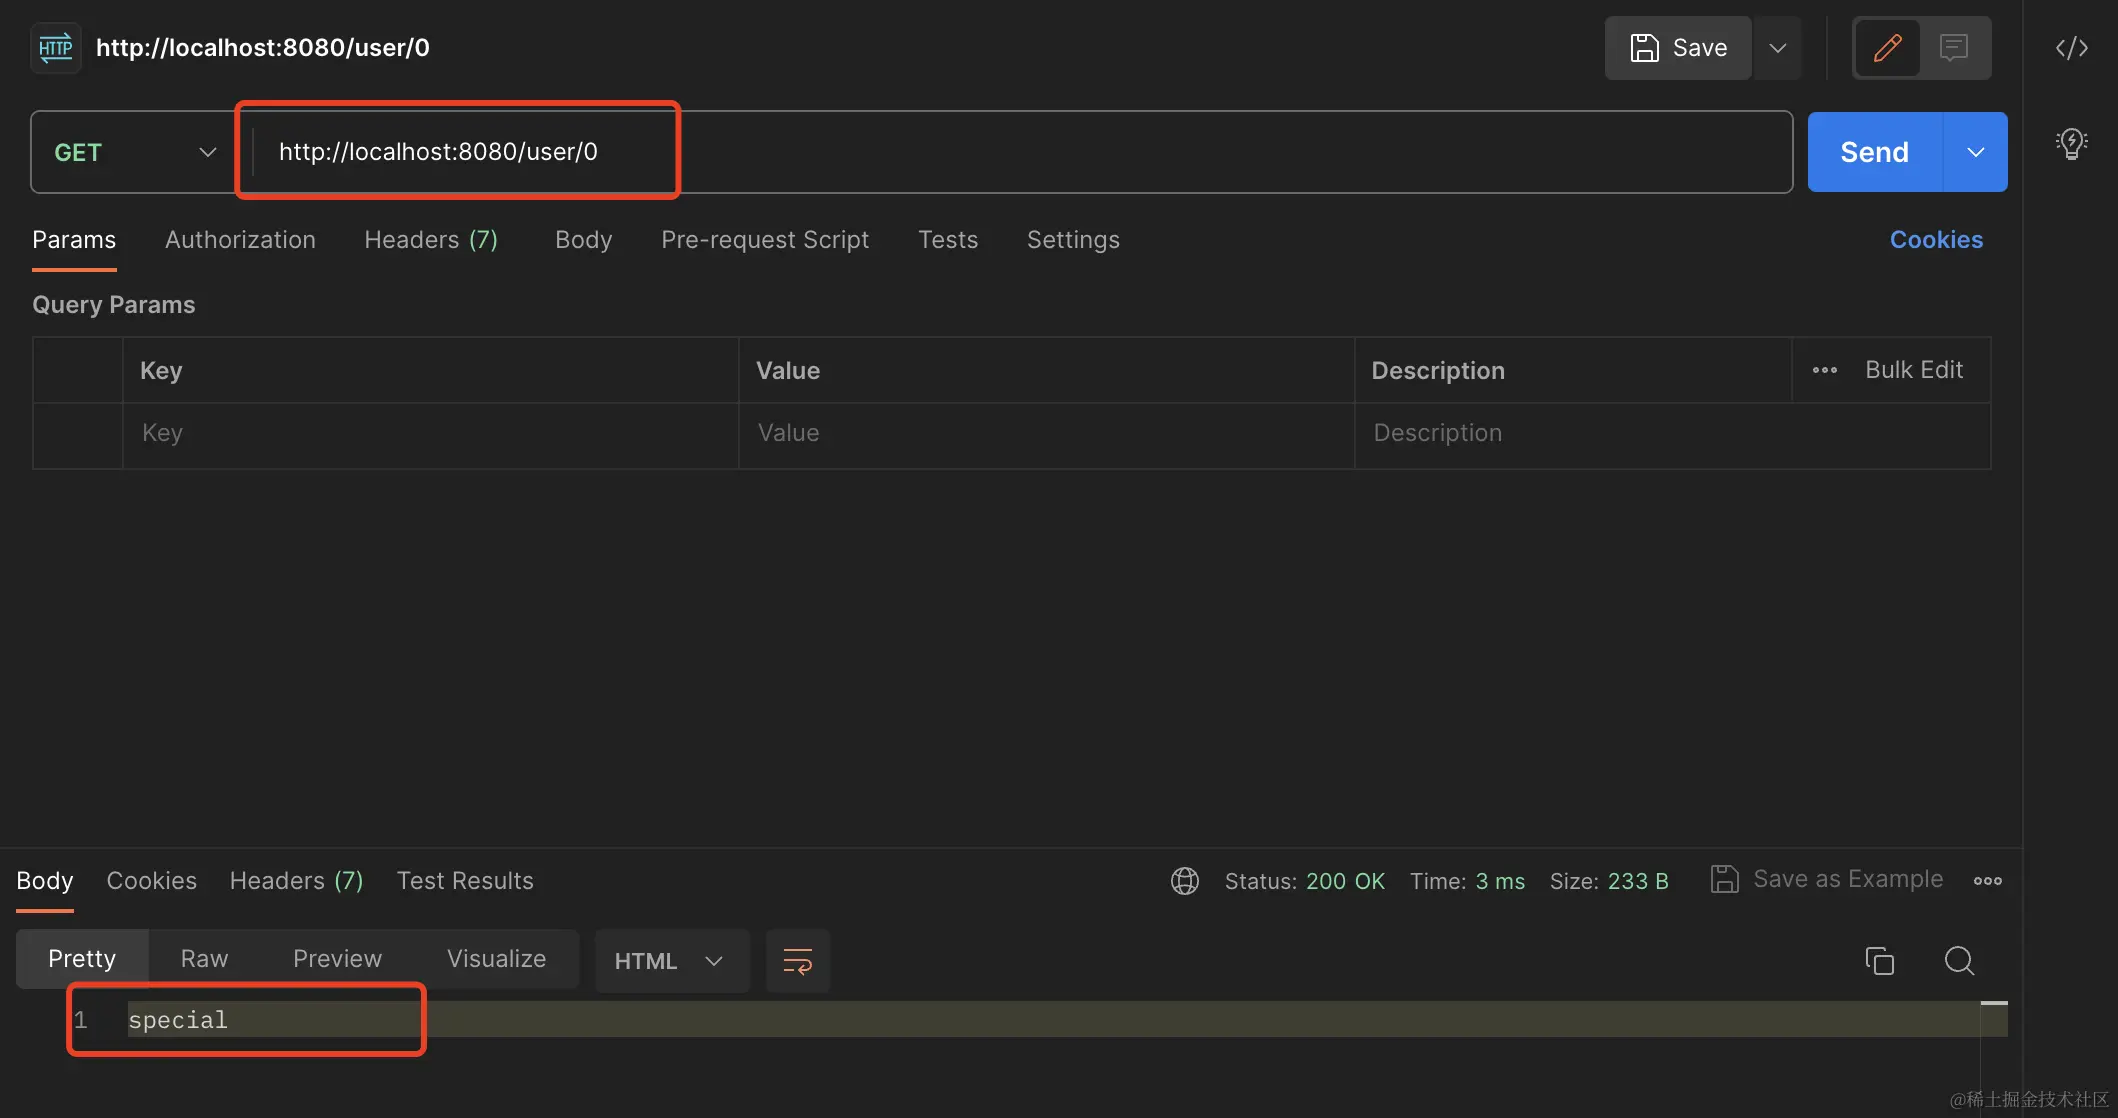
Task: Switch response view to Raw
Action: 204,959
